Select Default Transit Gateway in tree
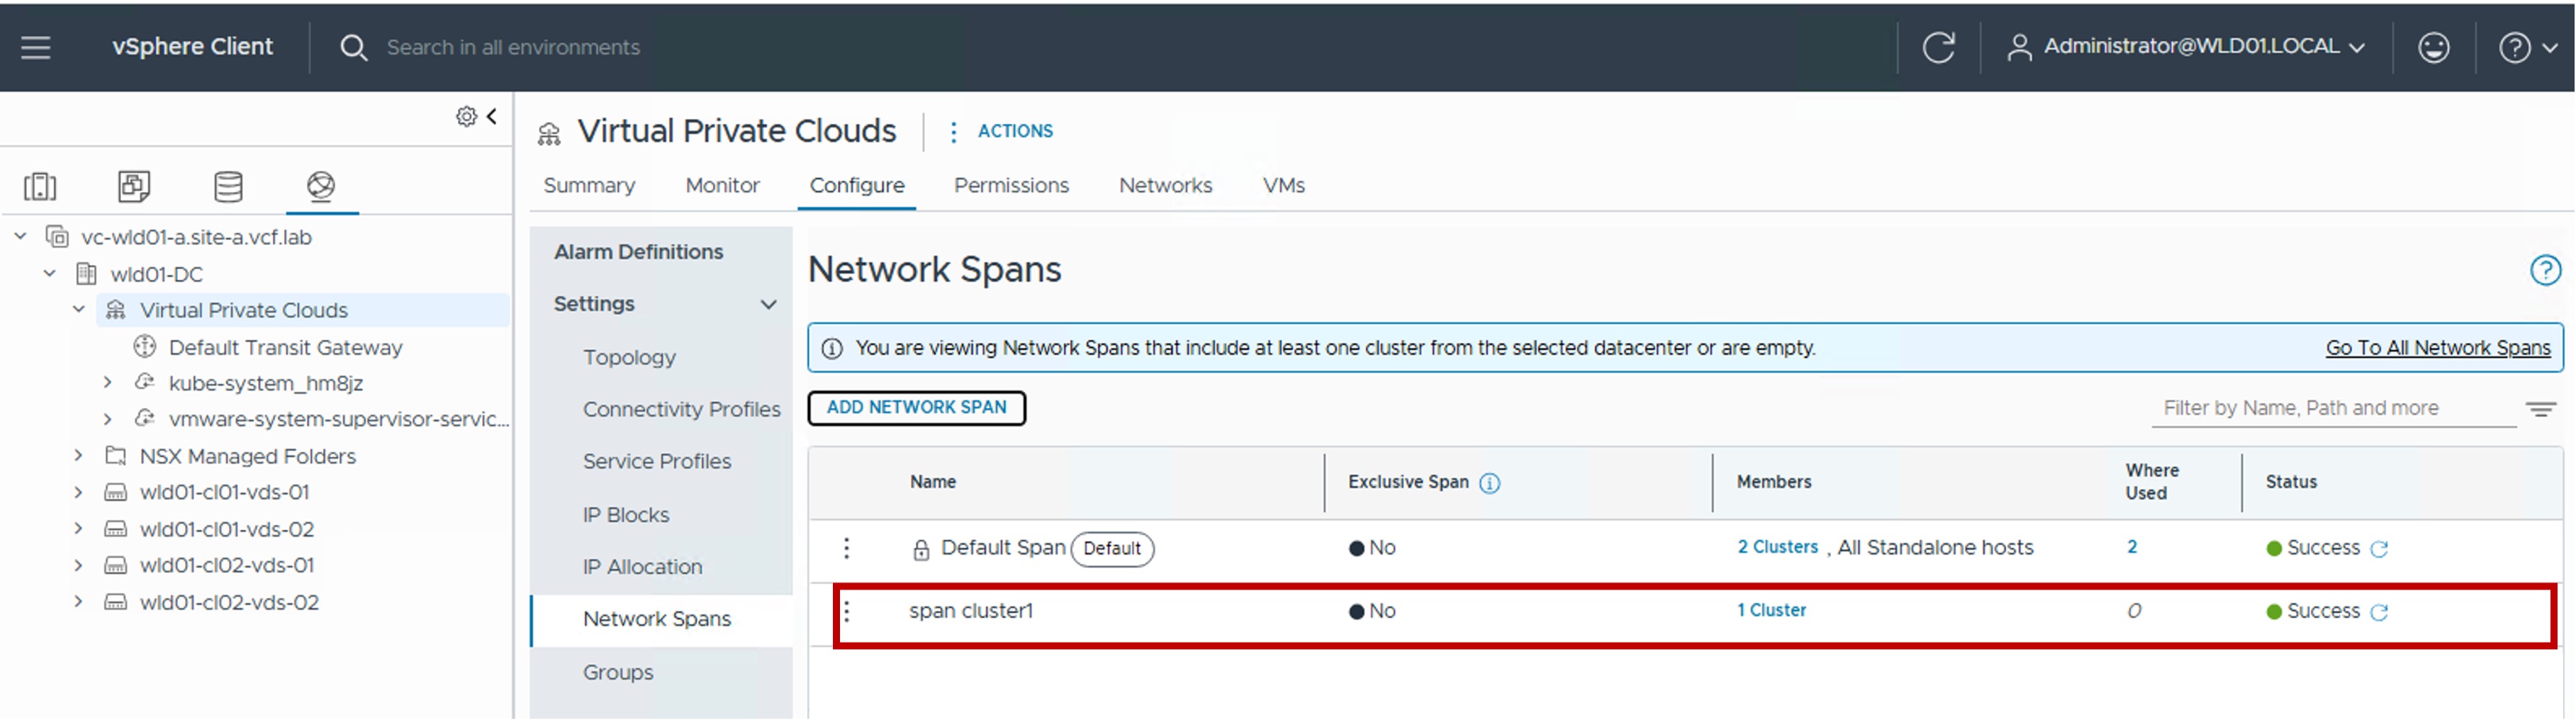The height and width of the screenshot is (727, 2576). [285, 347]
